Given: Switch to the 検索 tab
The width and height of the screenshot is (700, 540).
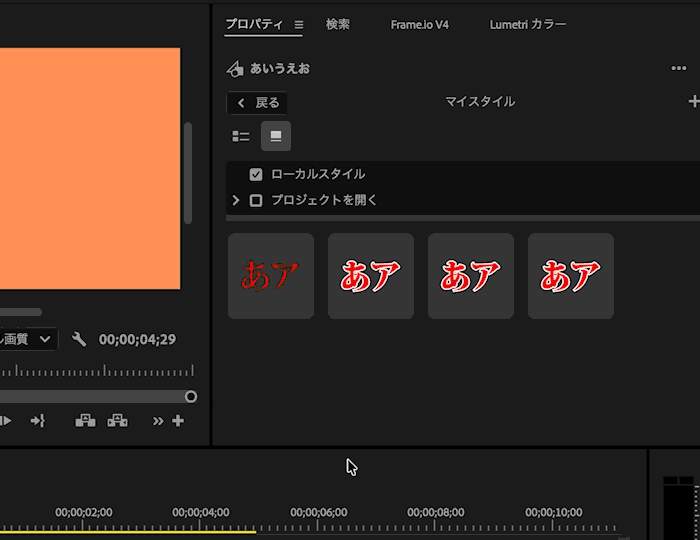Looking at the screenshot, I should [338, 24].
